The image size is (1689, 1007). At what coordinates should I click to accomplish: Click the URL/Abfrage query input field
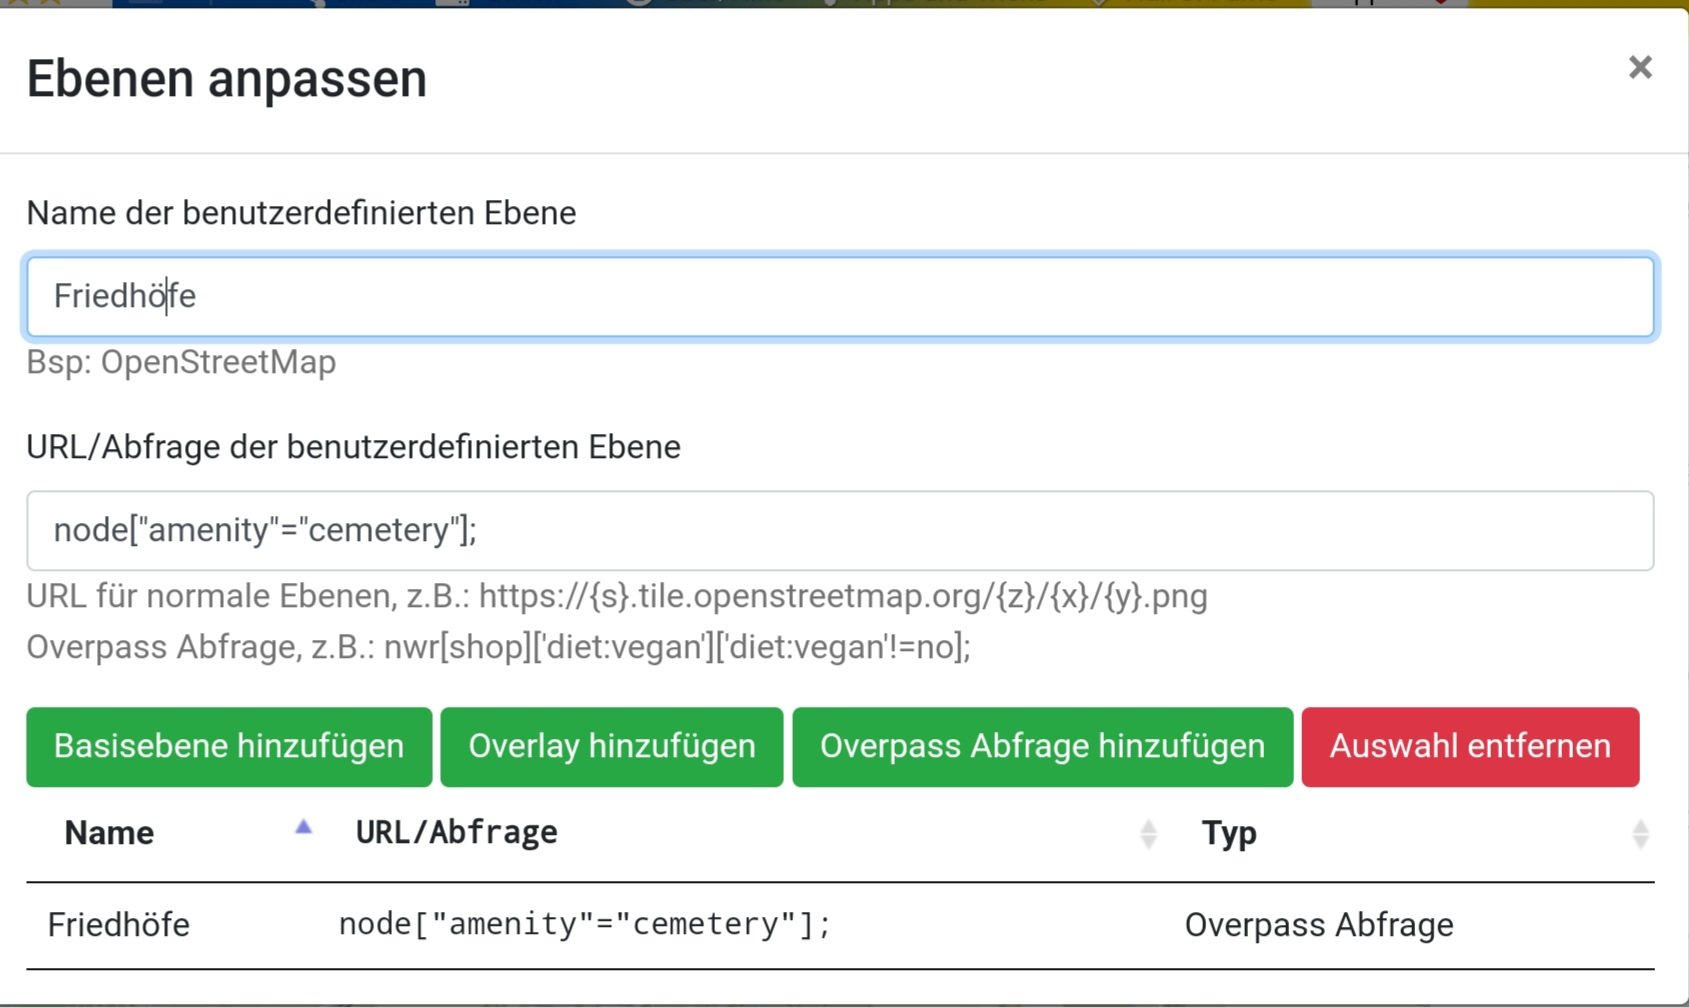[838, 531]
